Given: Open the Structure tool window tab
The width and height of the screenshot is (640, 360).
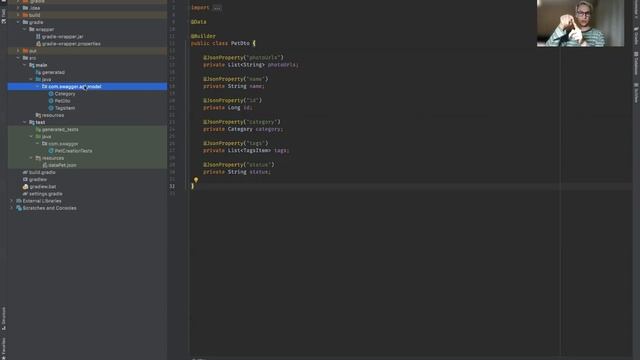Looking at the screenshot, I should coord(4,318).
